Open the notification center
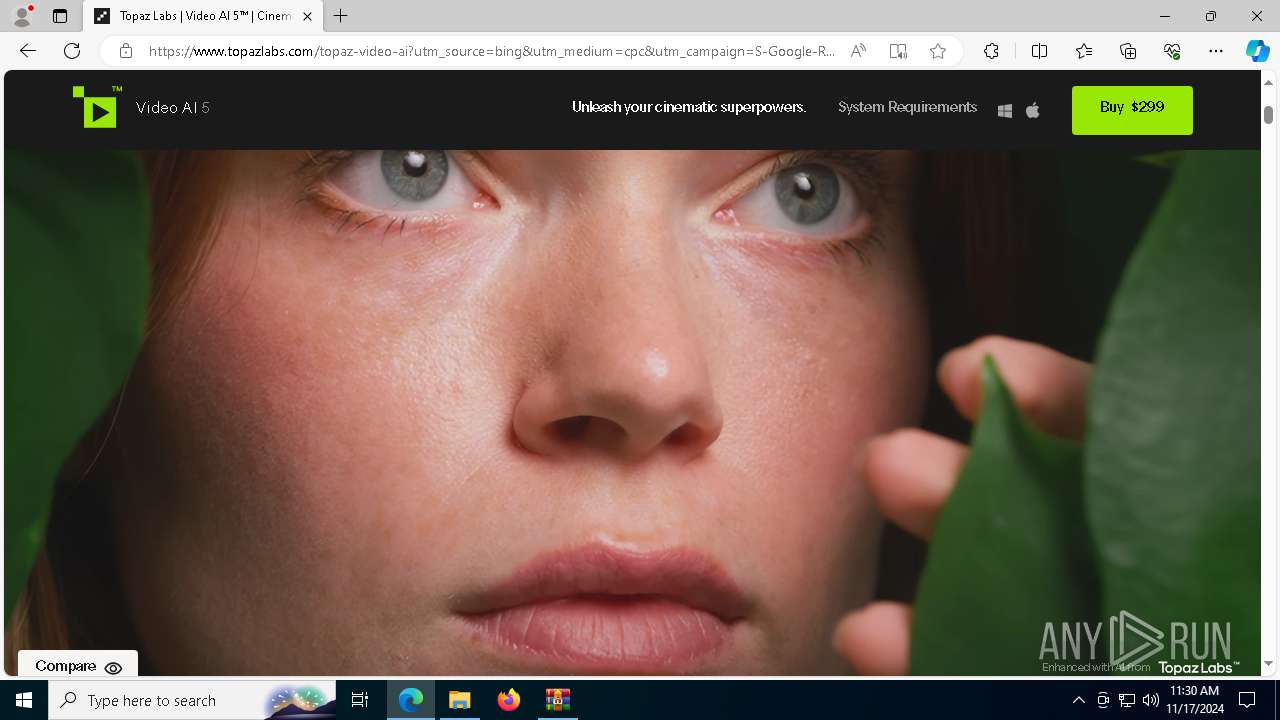The image size is (1280, 720). [x=1247, y=700]
